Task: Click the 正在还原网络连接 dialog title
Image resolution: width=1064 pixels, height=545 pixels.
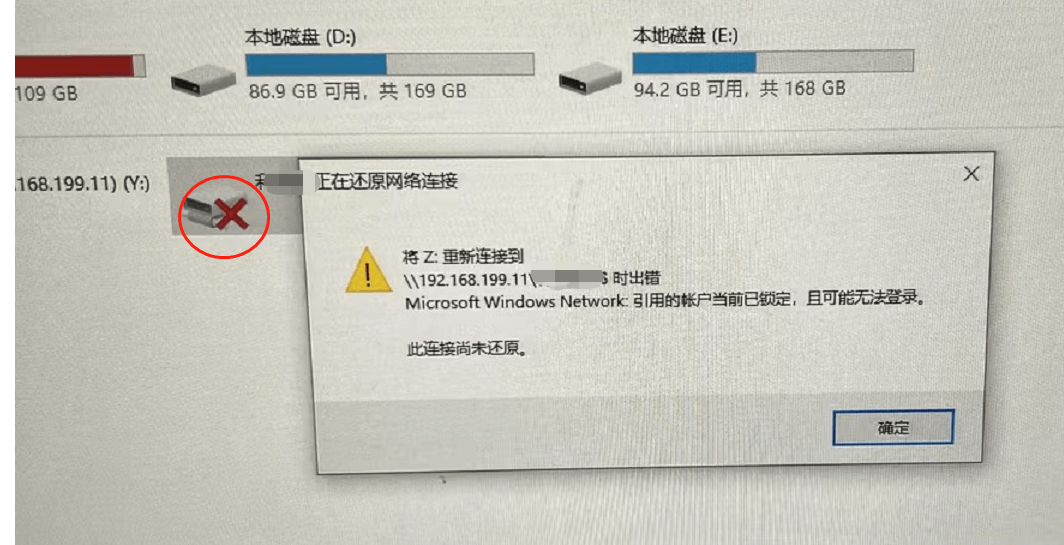Action: click(x=387, y=181)
